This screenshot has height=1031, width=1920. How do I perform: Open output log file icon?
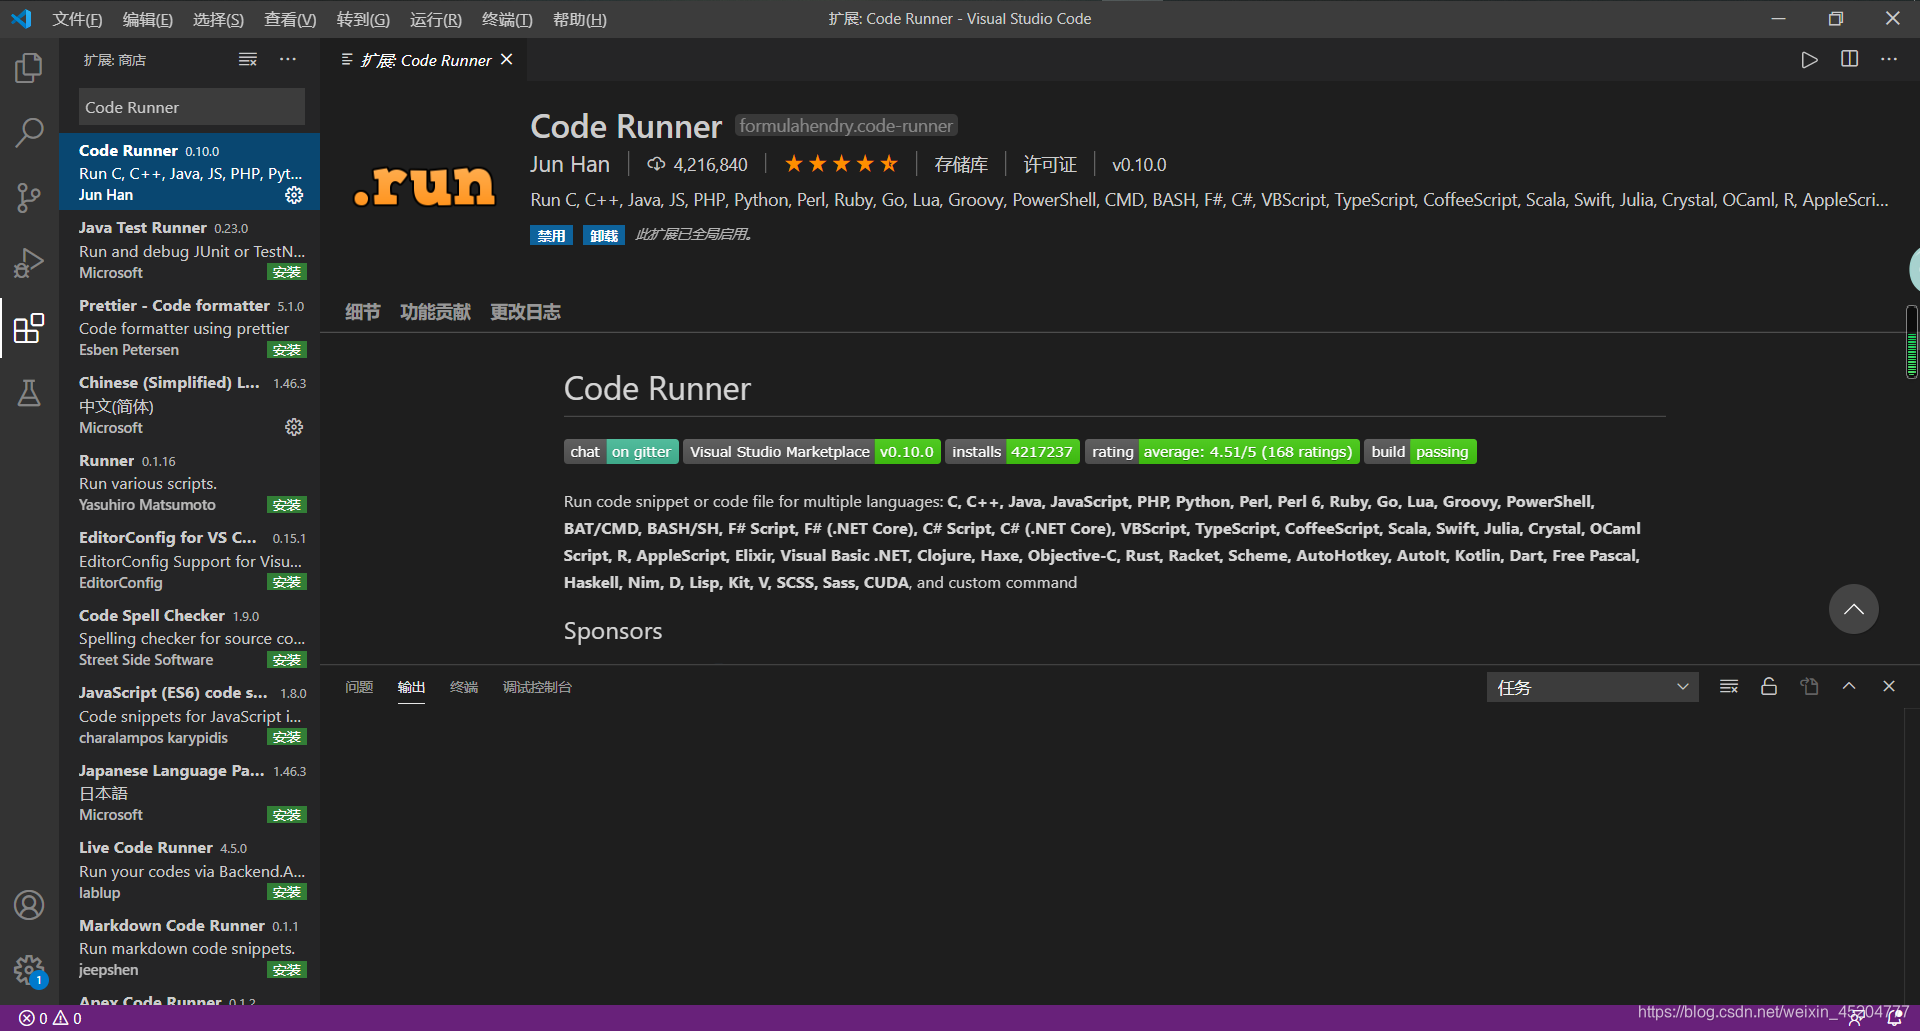point(1809,686)
